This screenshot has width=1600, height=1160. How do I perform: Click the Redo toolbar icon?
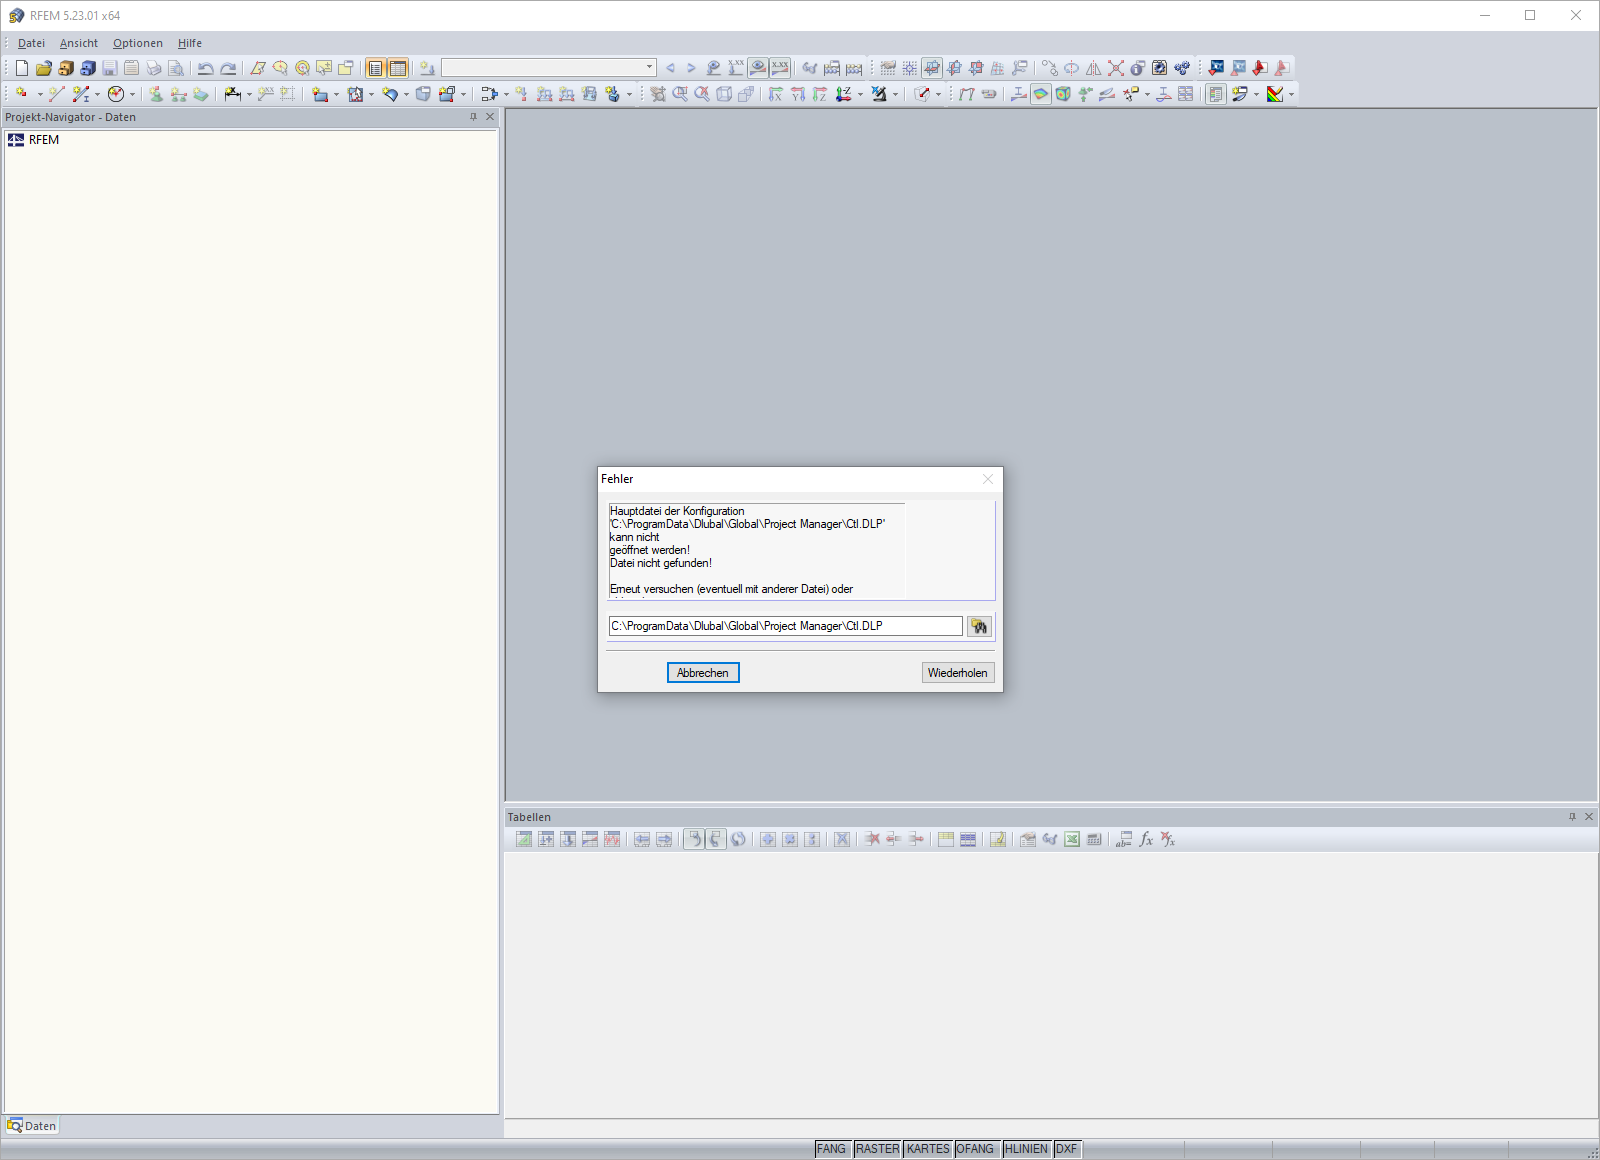pyautogui.click(x=227, y=68)
